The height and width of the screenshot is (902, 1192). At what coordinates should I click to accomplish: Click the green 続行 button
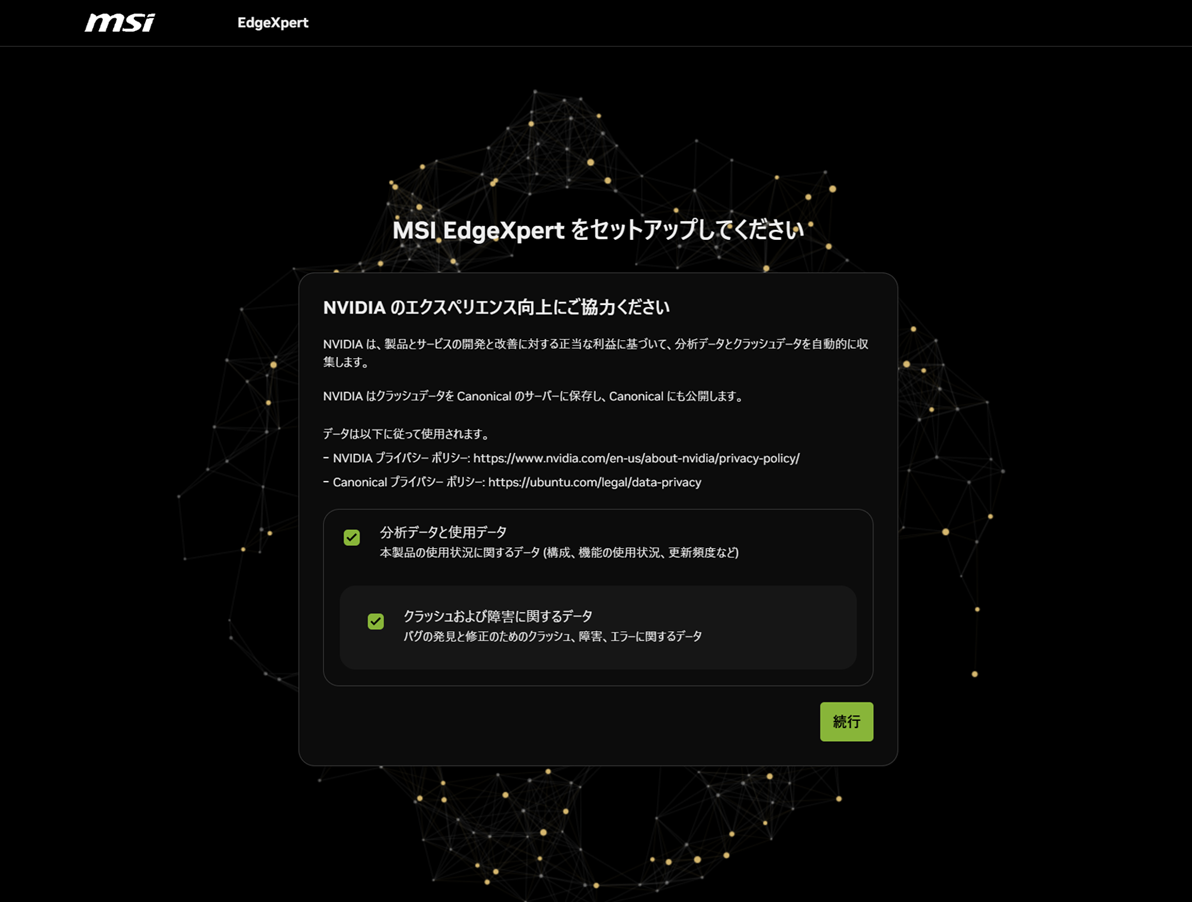point(846,721)
